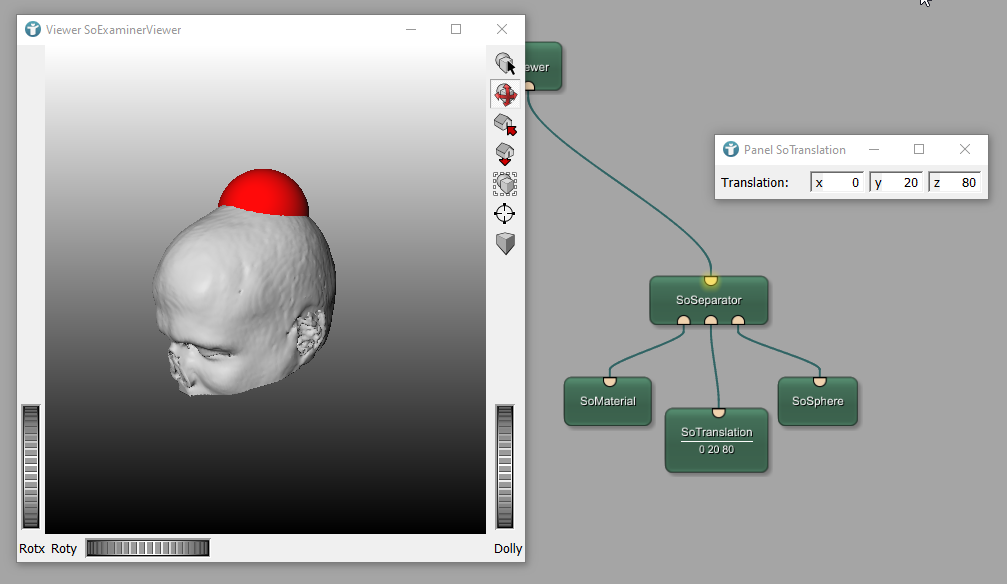Toggle the perspective camera cube icon

[x=505, y=243]
